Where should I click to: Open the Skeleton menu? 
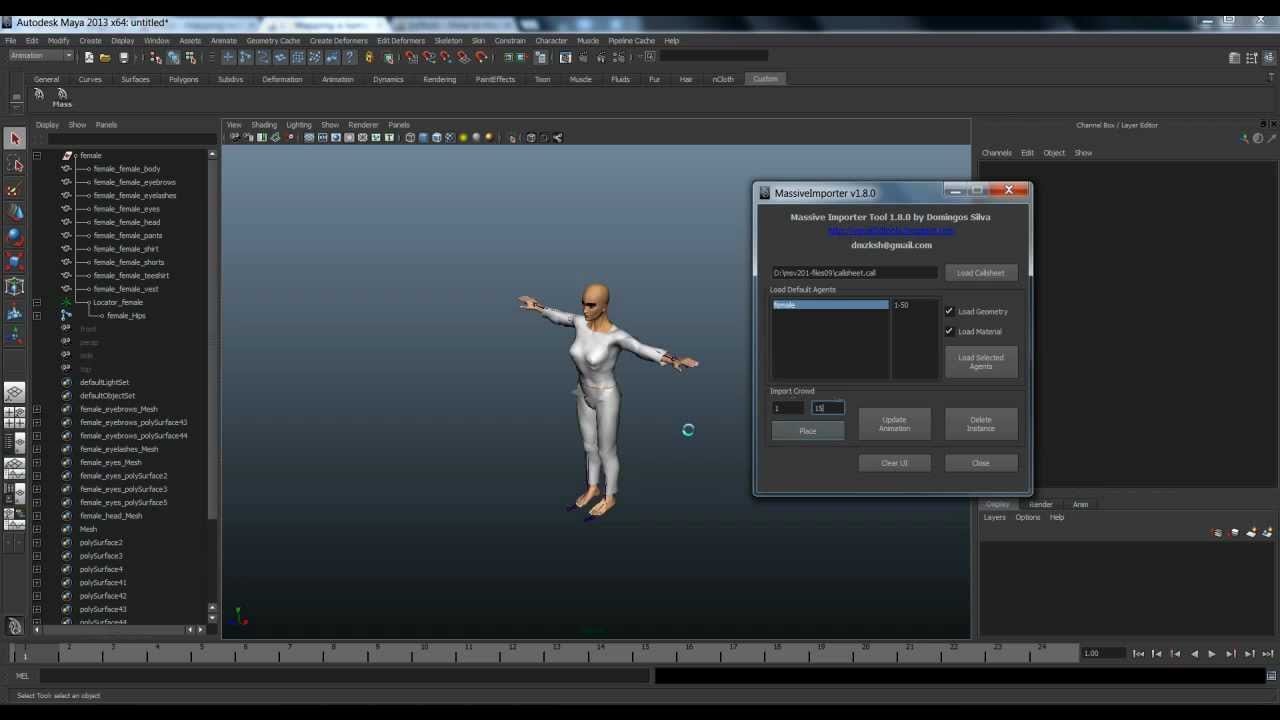tap(448, 41)
